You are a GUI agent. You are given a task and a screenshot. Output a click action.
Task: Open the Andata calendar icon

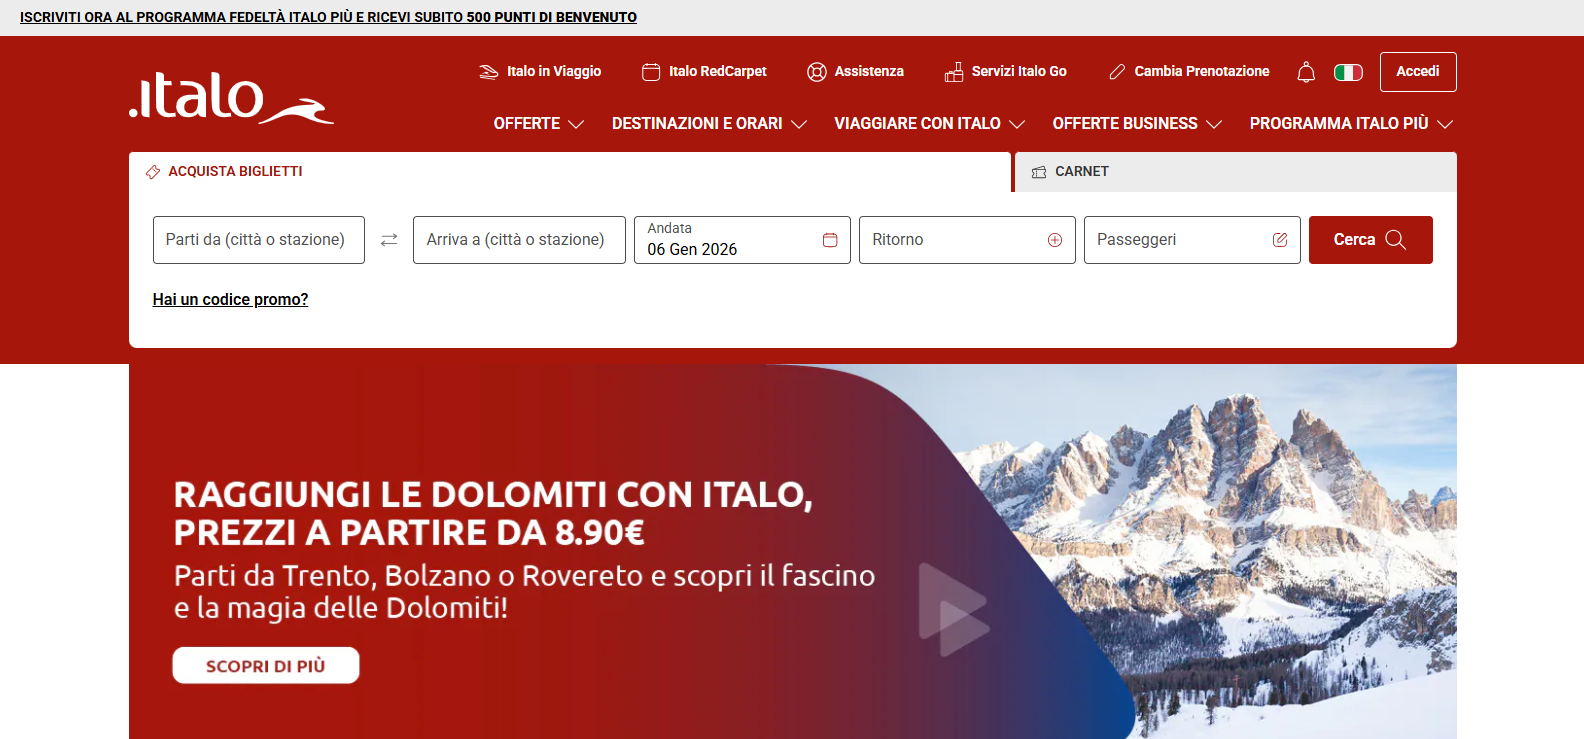pos(830,240)
